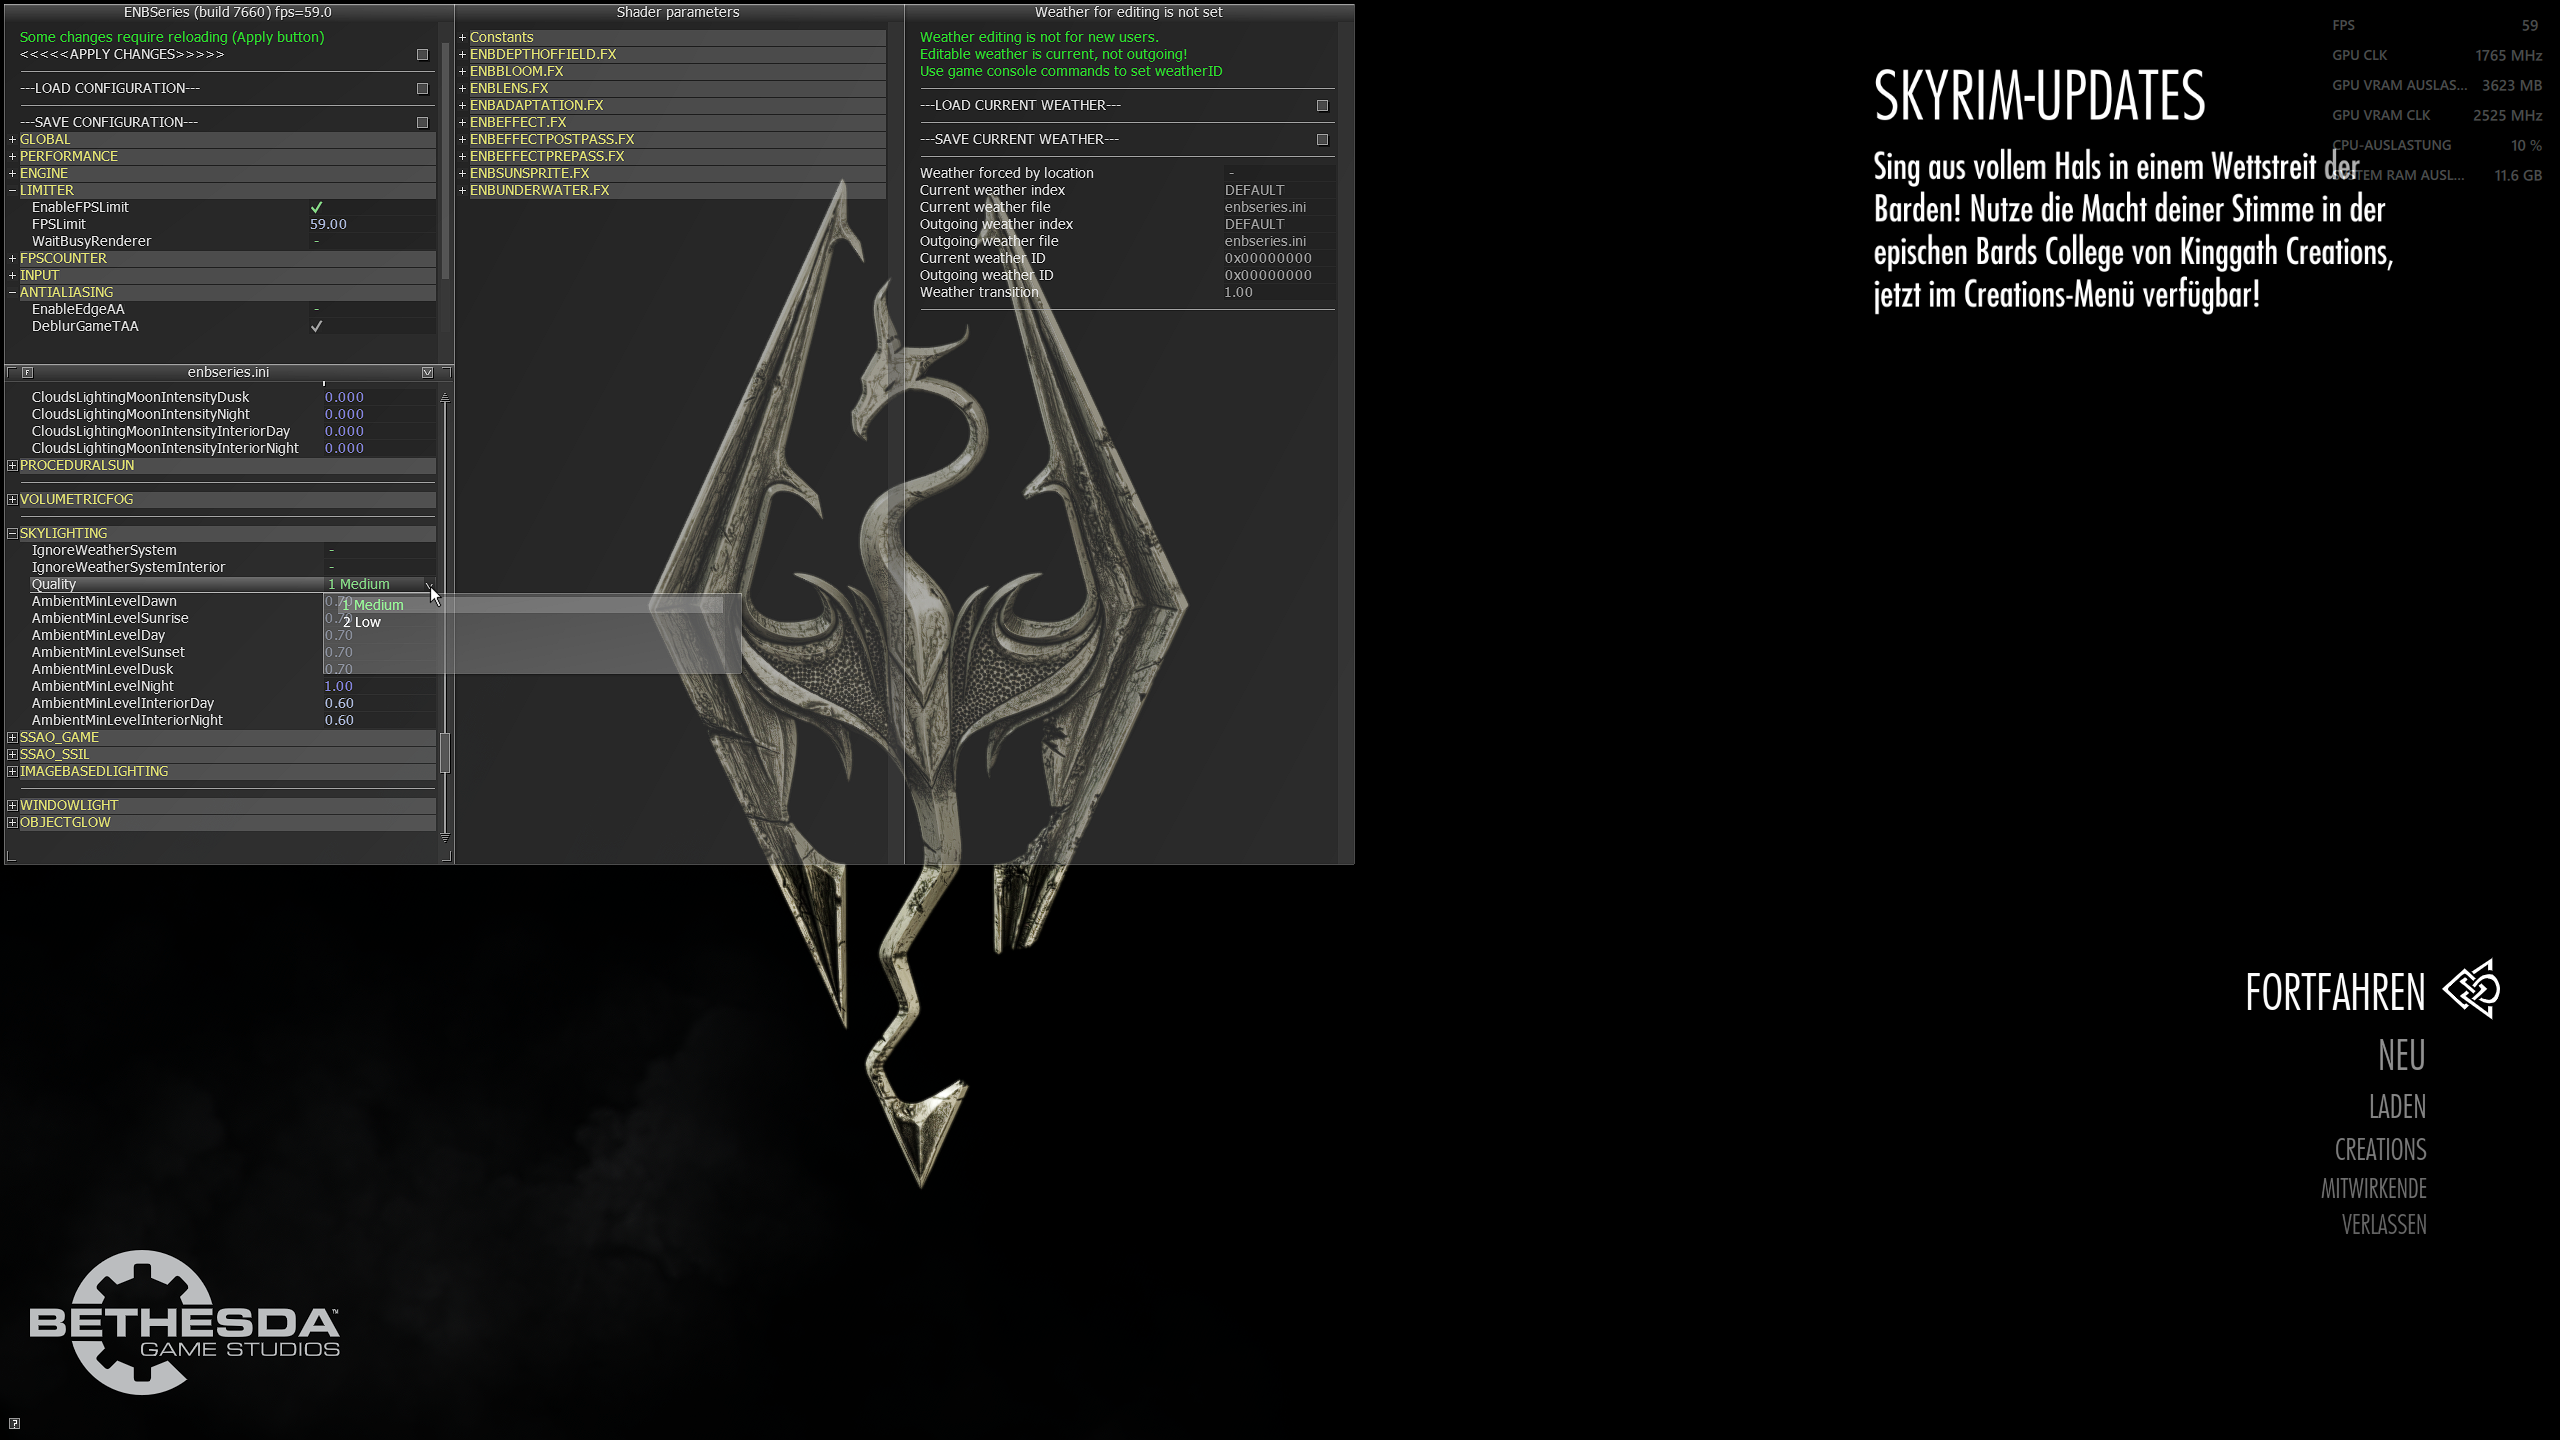Expand the VOLUMETRICFOG section
This screenshot has height=1440, width=2560.
coord(12,500)
